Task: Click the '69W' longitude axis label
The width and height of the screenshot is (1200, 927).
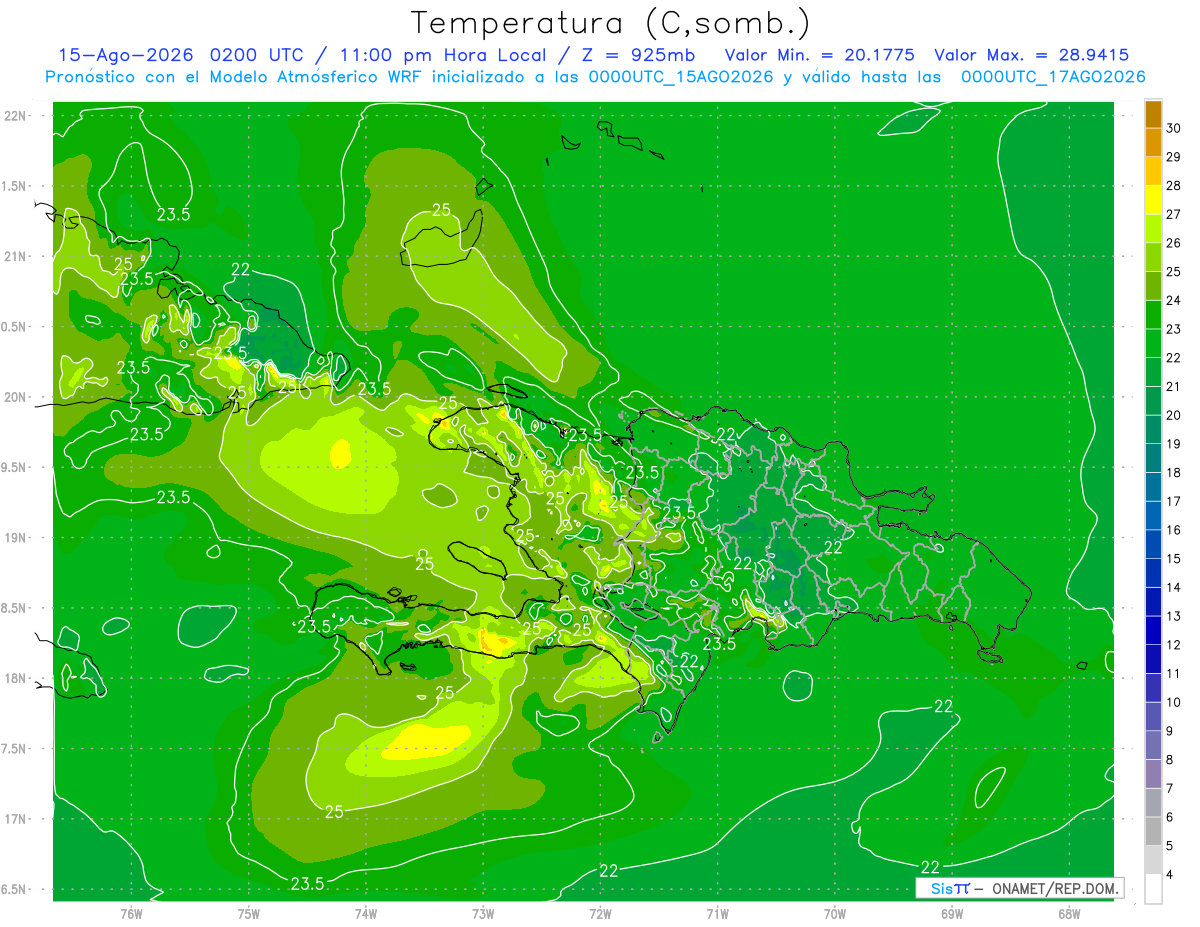Action: tap(952, 913)
